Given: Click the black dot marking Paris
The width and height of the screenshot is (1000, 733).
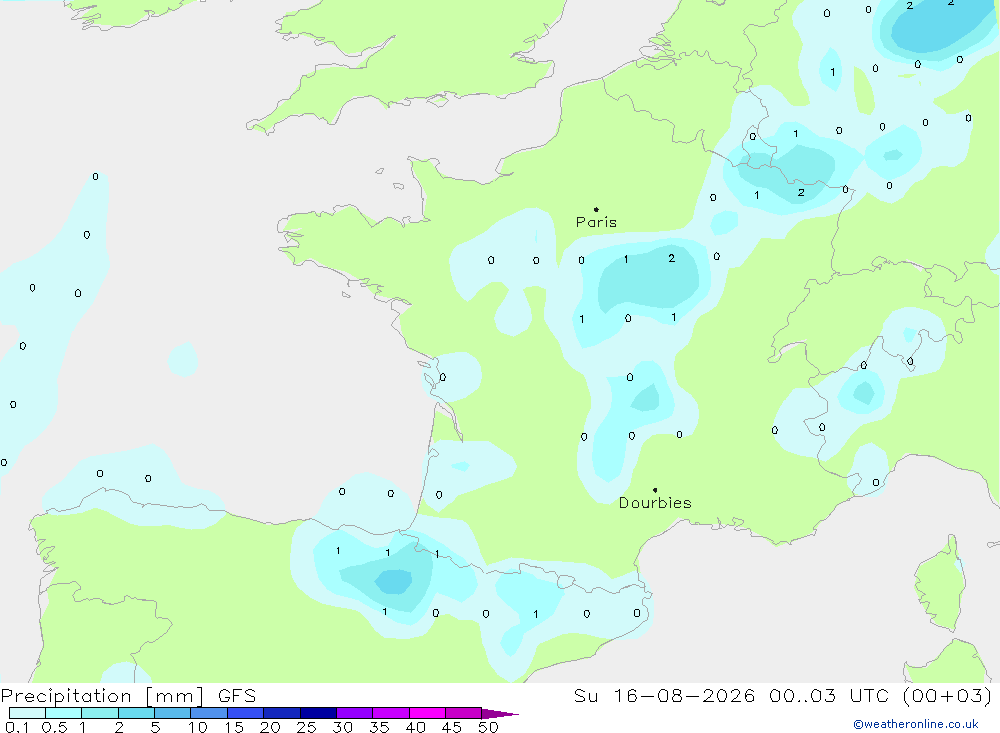Looking at the screenshot, I should point(596,209).
